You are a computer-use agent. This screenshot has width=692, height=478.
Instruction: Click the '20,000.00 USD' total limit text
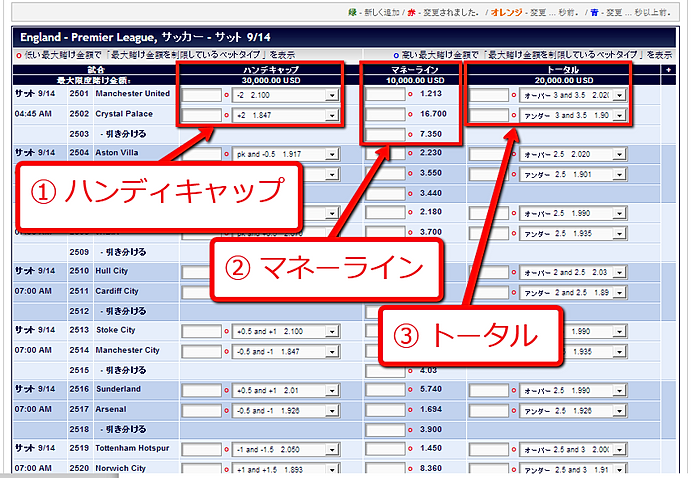564,81
